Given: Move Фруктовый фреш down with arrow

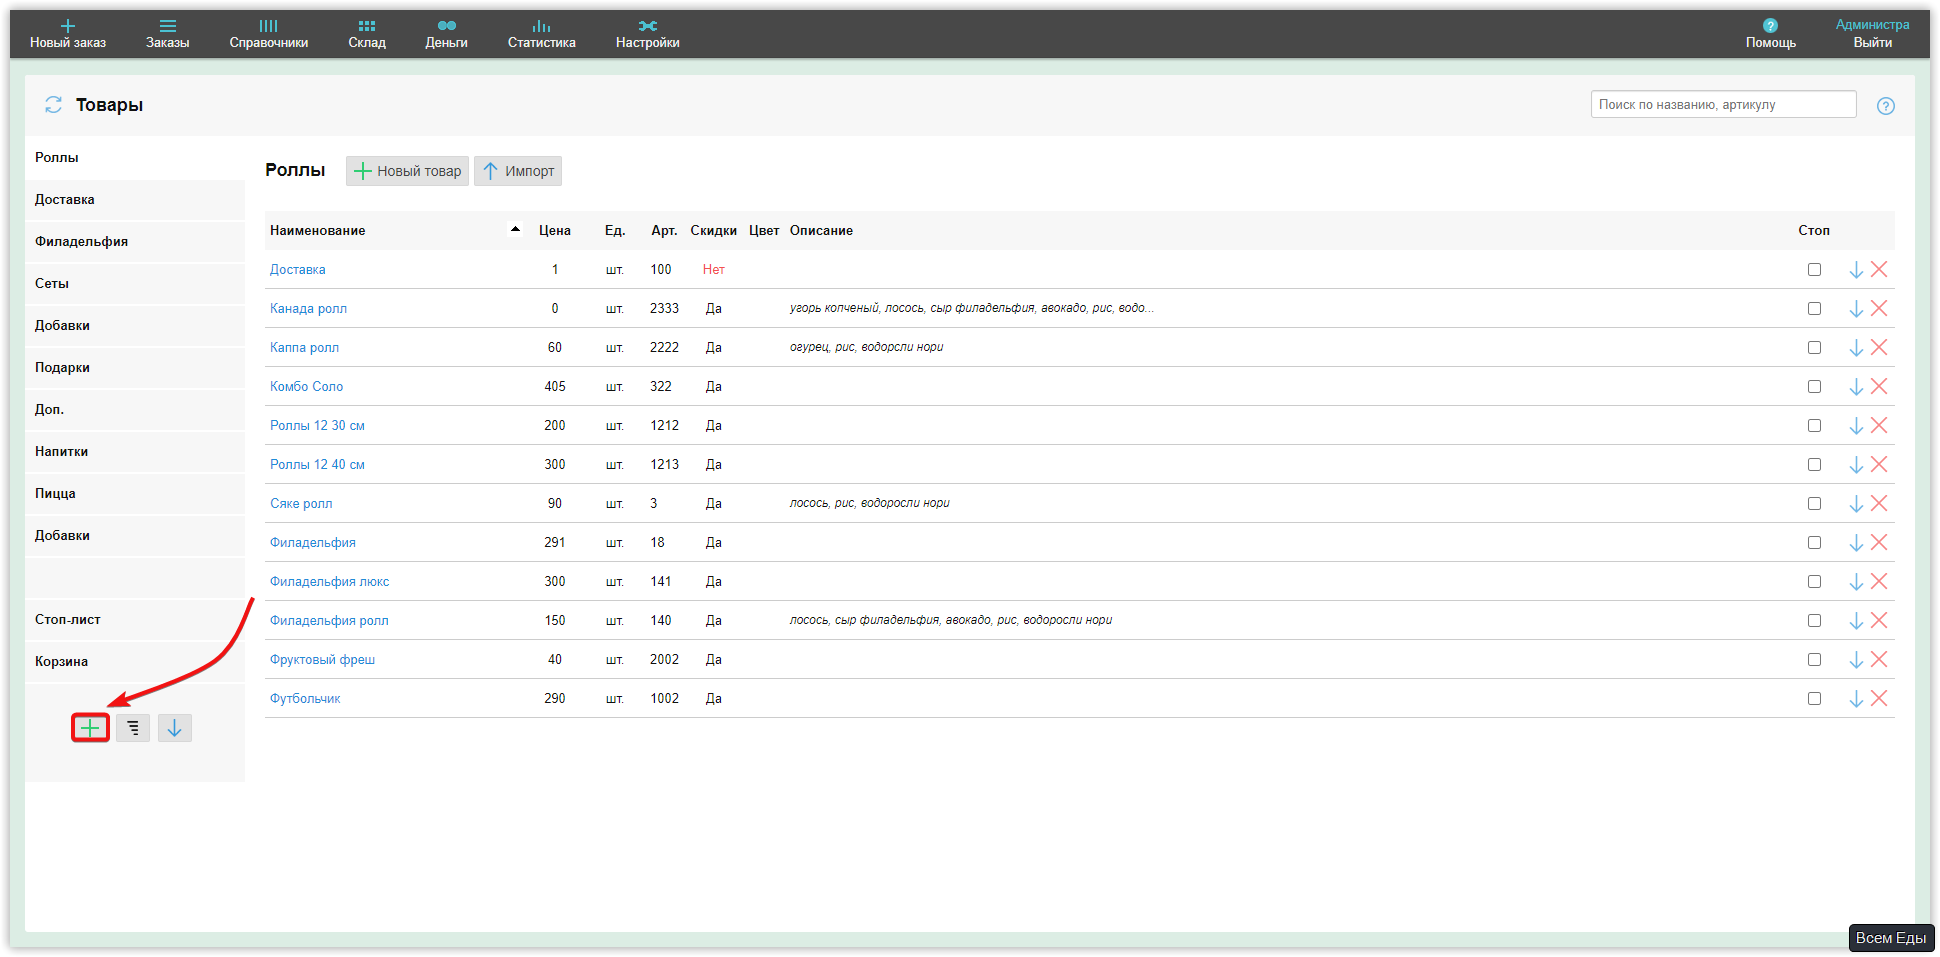Looking at the screenshot, I should (1856, 659).
